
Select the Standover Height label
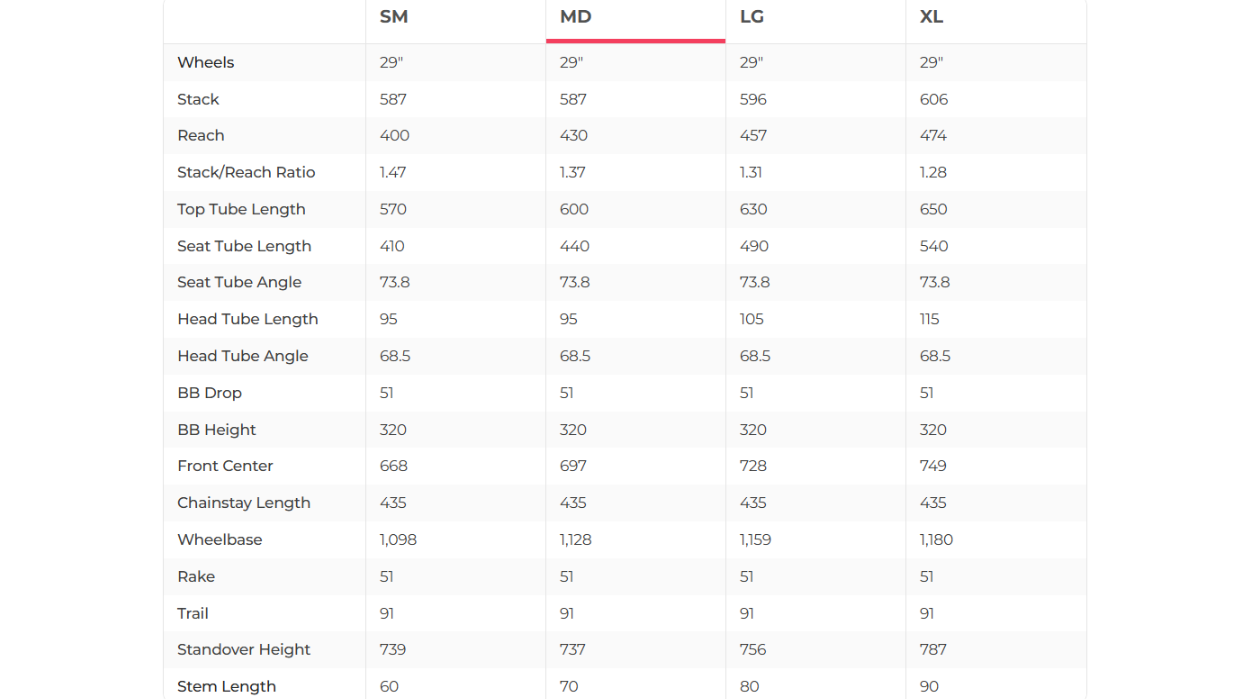click(x=244, y=650)
